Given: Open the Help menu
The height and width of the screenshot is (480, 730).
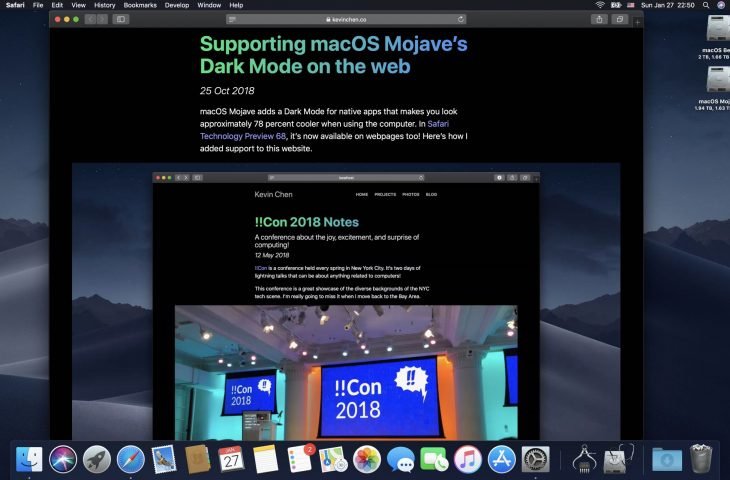Looking at the screenshot, I should point(236,5).
